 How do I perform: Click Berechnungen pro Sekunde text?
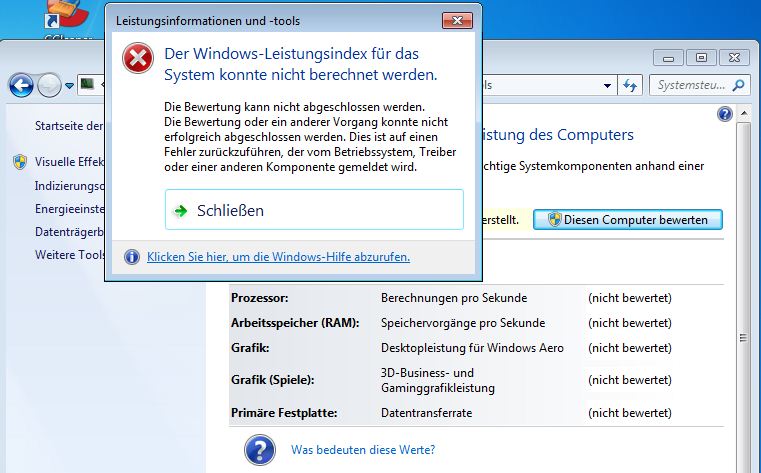click(x=454, y=298)
